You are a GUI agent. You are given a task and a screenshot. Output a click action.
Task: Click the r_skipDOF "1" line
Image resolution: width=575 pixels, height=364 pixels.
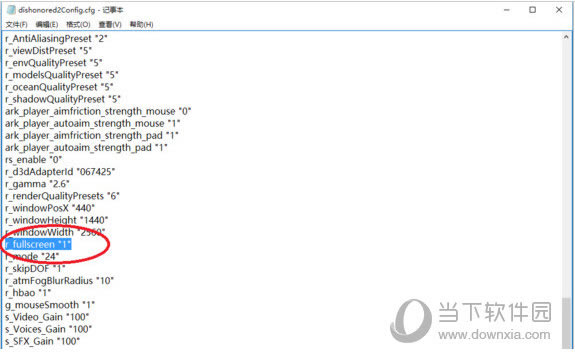pos(35,268)
